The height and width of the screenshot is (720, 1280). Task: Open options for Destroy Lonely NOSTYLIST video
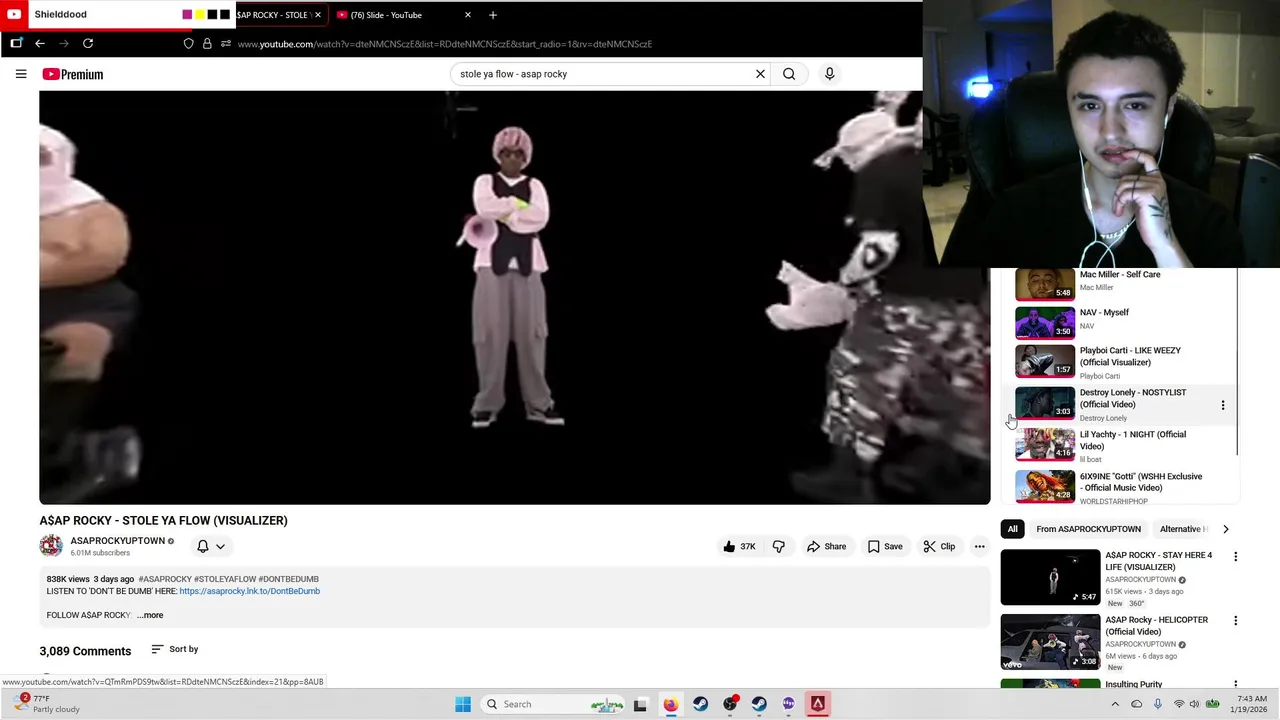click(1222, 405)
